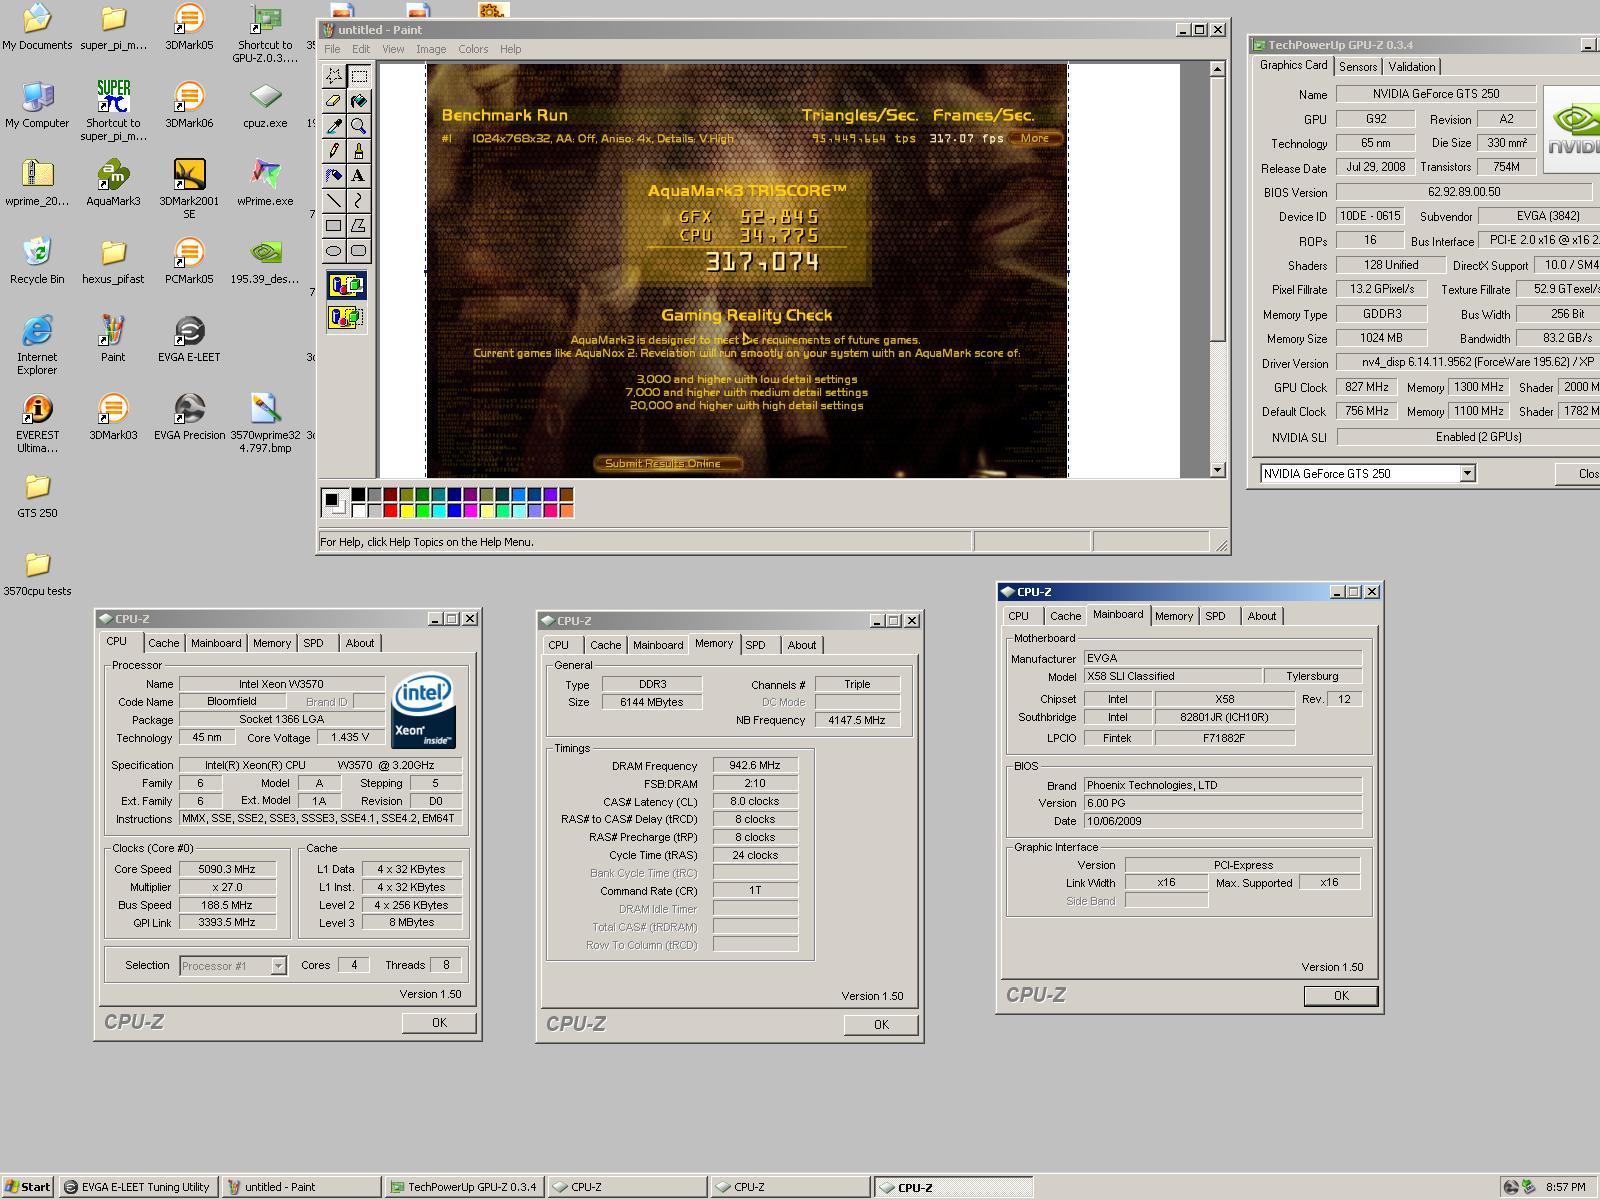Screen dimensions: 1600x1200
Task: Click the EVEREST Ultimate desktop icon
Action: (x=37, y=422)
